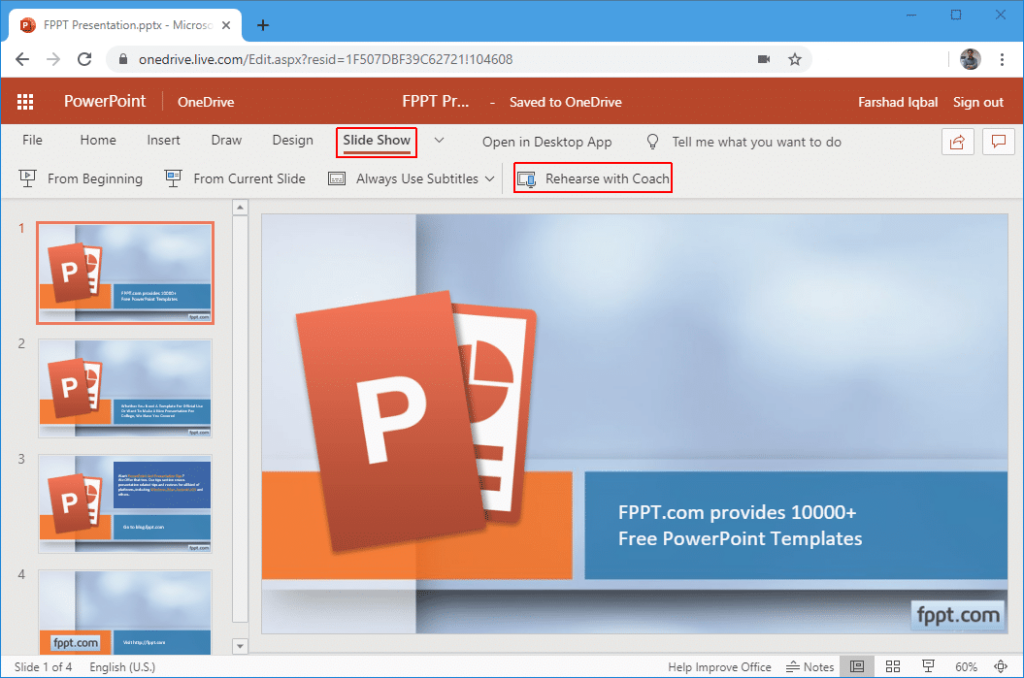Click the thumbnail pane scroll up arrow

point(240,207)
